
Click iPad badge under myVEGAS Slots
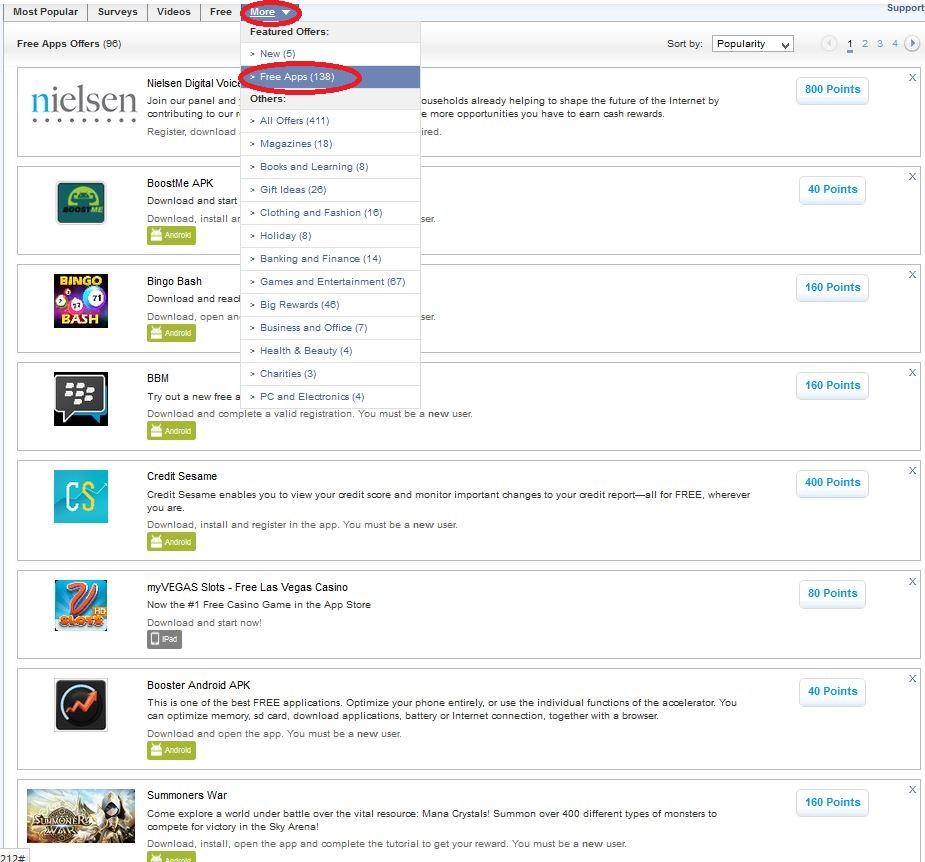point(164,640)
